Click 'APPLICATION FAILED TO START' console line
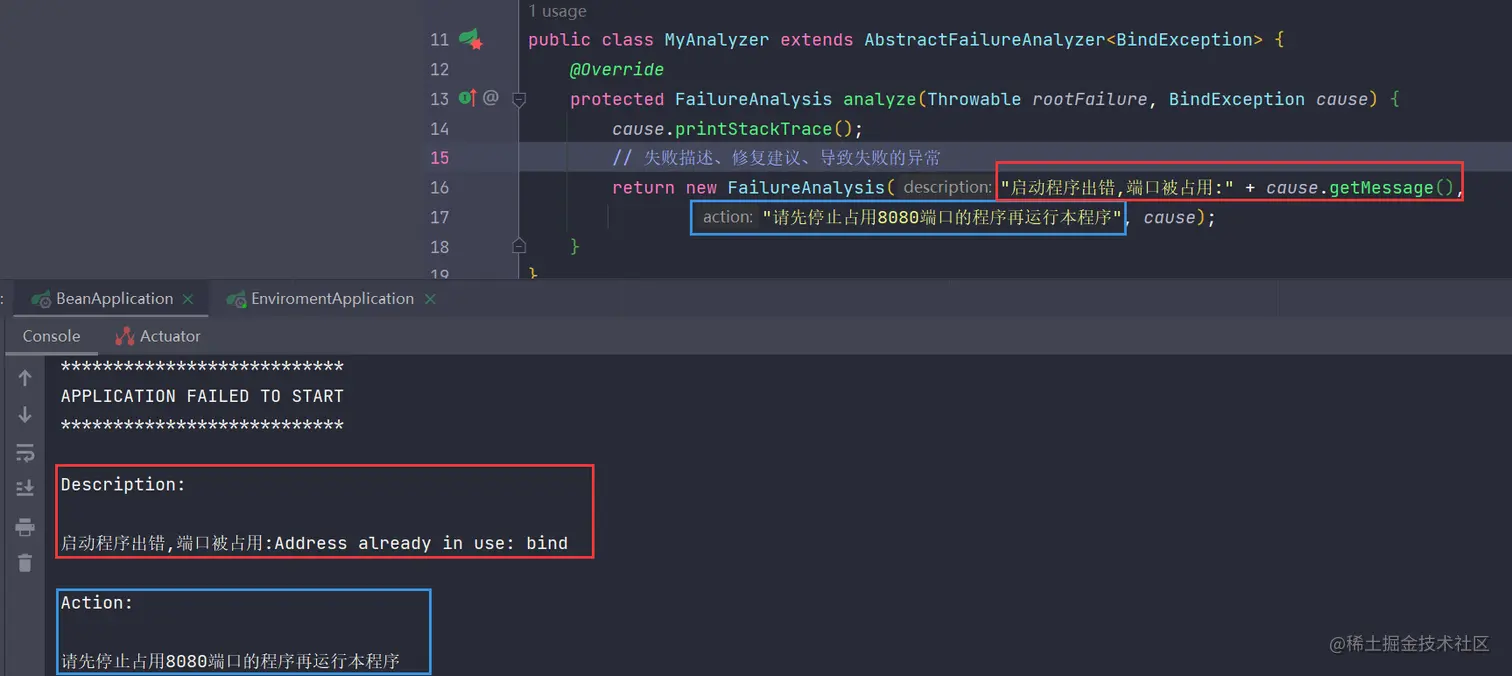 (x=202, y=396)
